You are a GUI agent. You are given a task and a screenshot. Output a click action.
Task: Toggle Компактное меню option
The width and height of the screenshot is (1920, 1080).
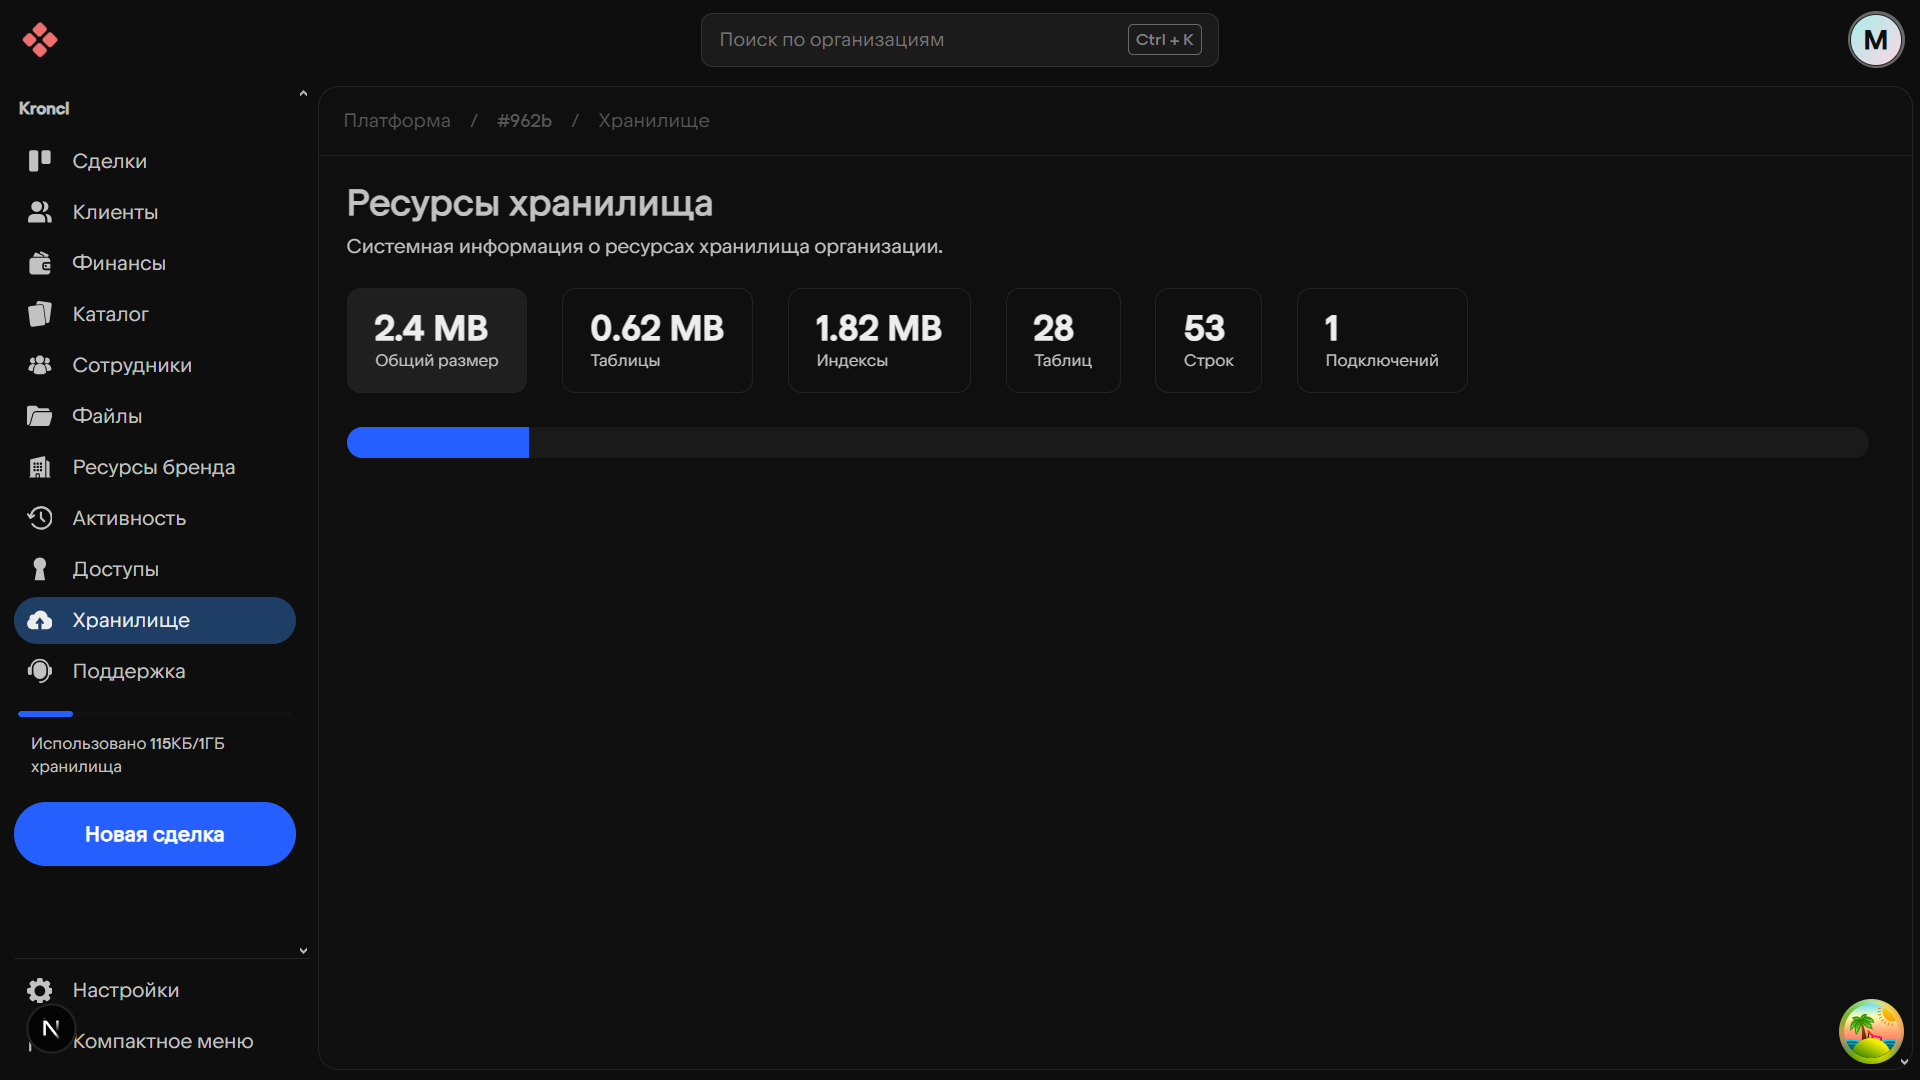click(x=163, y=1041)
